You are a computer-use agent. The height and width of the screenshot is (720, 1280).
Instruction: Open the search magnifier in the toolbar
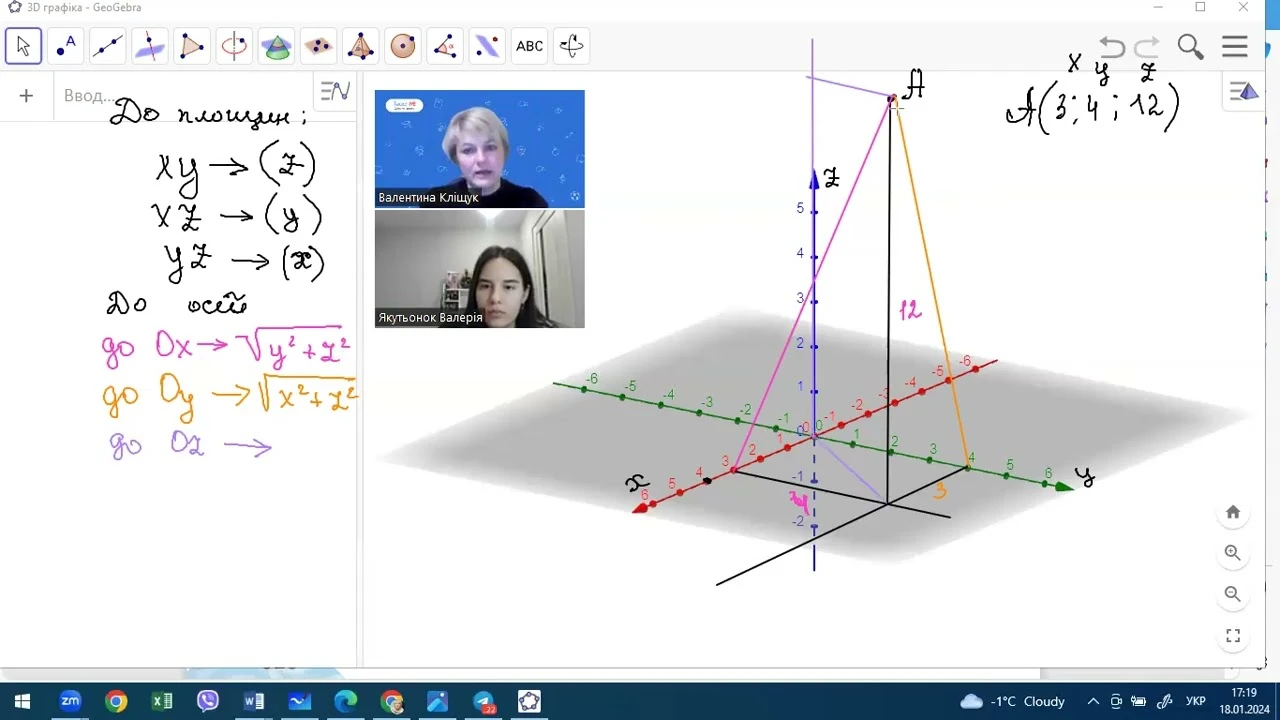tap(1190, 47)
